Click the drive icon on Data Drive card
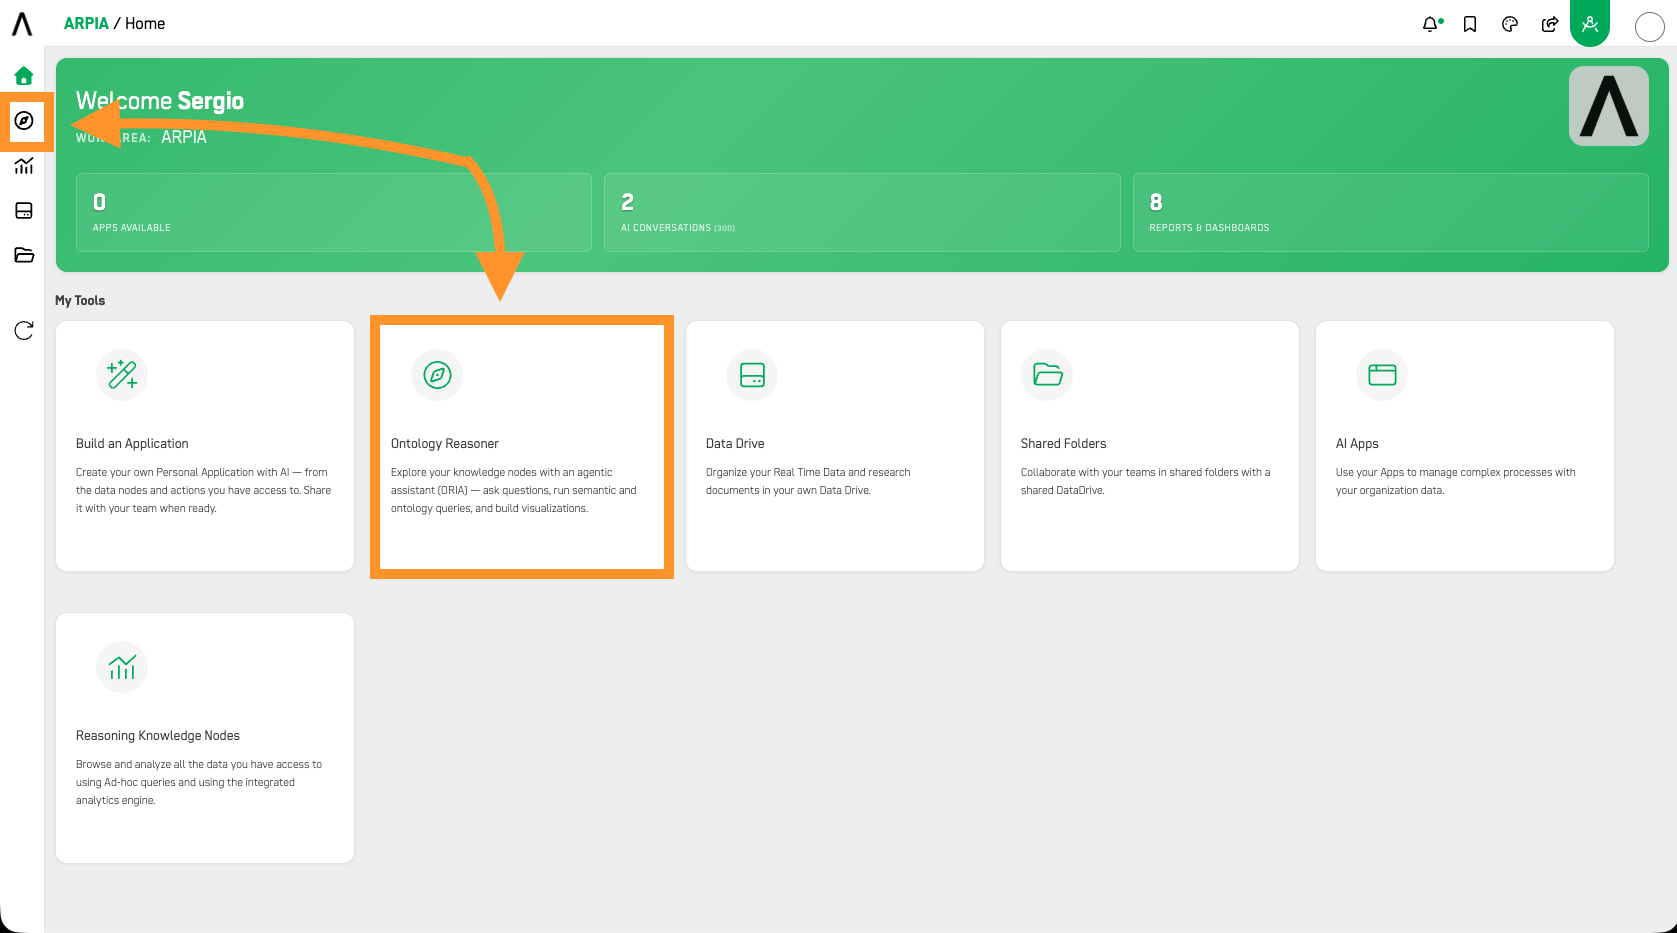This screenshot has height=933, width=1677. pos(752,375)
